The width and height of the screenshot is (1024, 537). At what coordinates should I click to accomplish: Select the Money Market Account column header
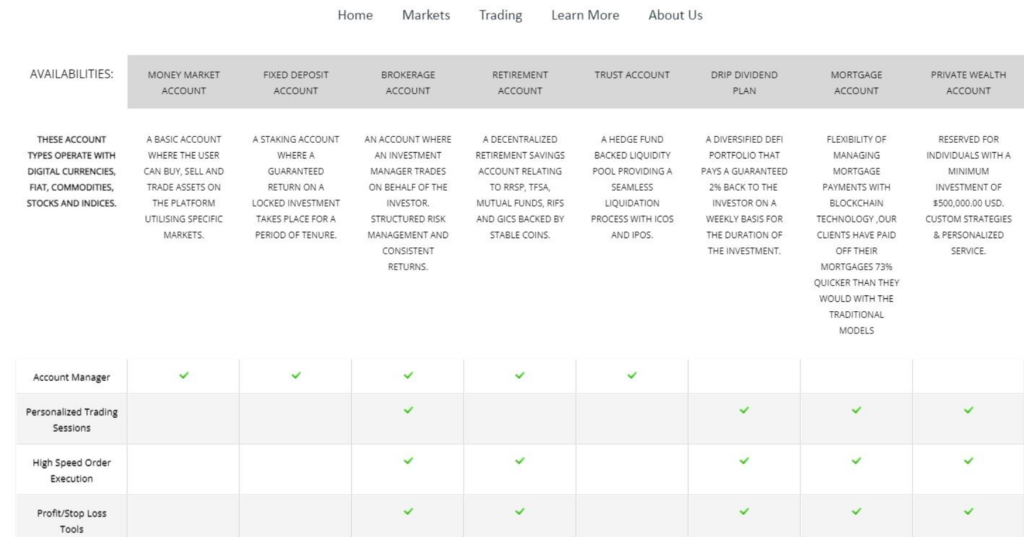(184, 82)
